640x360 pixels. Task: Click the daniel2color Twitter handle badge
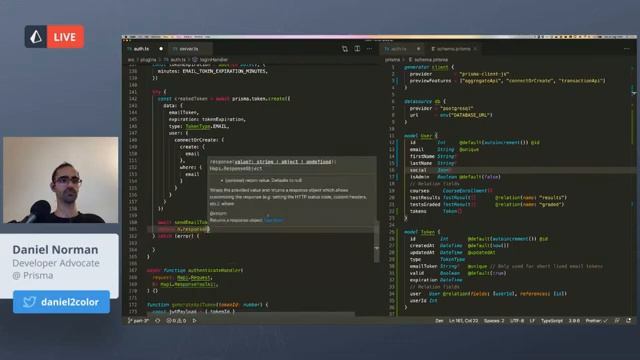[x=61, y=302]
